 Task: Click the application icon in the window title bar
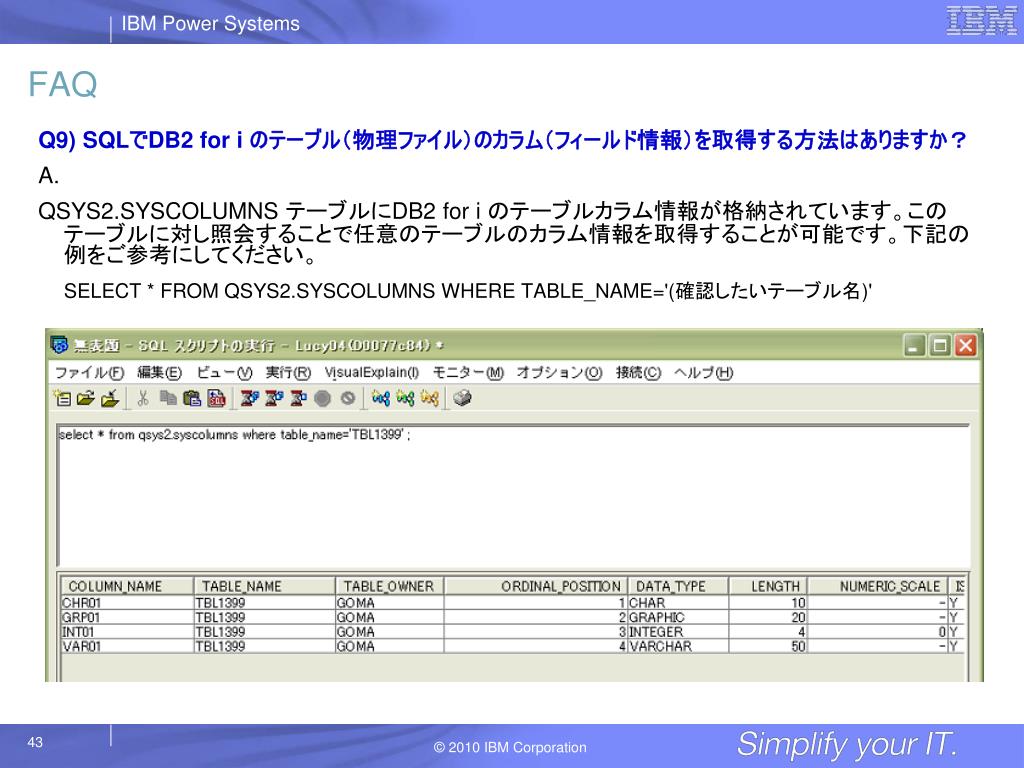pyautogui.click(x=59, y=345)
